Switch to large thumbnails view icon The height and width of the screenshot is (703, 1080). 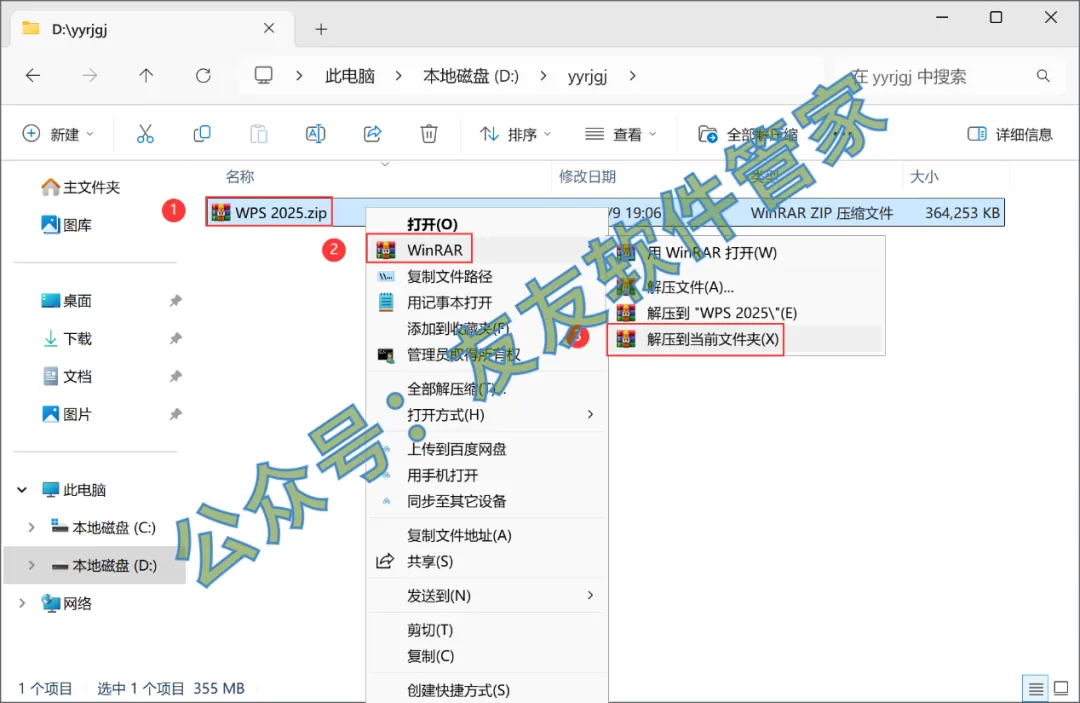pyautogui.click(x=1061, y=688)
